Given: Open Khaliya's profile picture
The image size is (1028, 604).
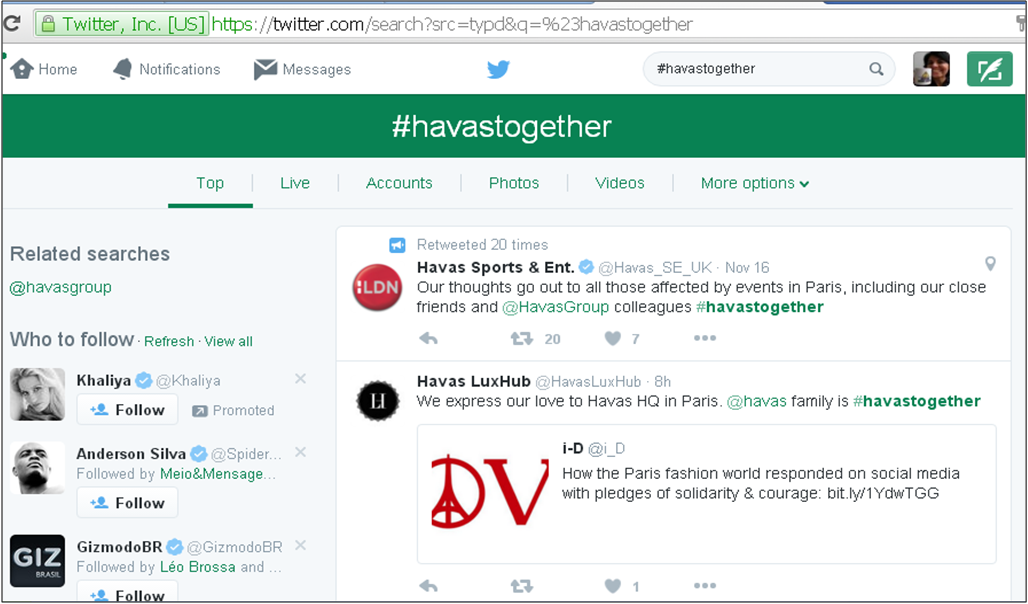Looking at the screenshot, I should tap(37, 394).
